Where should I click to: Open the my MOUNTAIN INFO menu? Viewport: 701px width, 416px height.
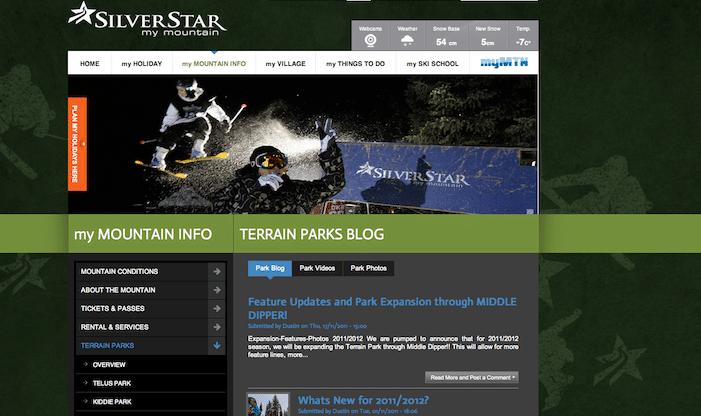(214, 63)
